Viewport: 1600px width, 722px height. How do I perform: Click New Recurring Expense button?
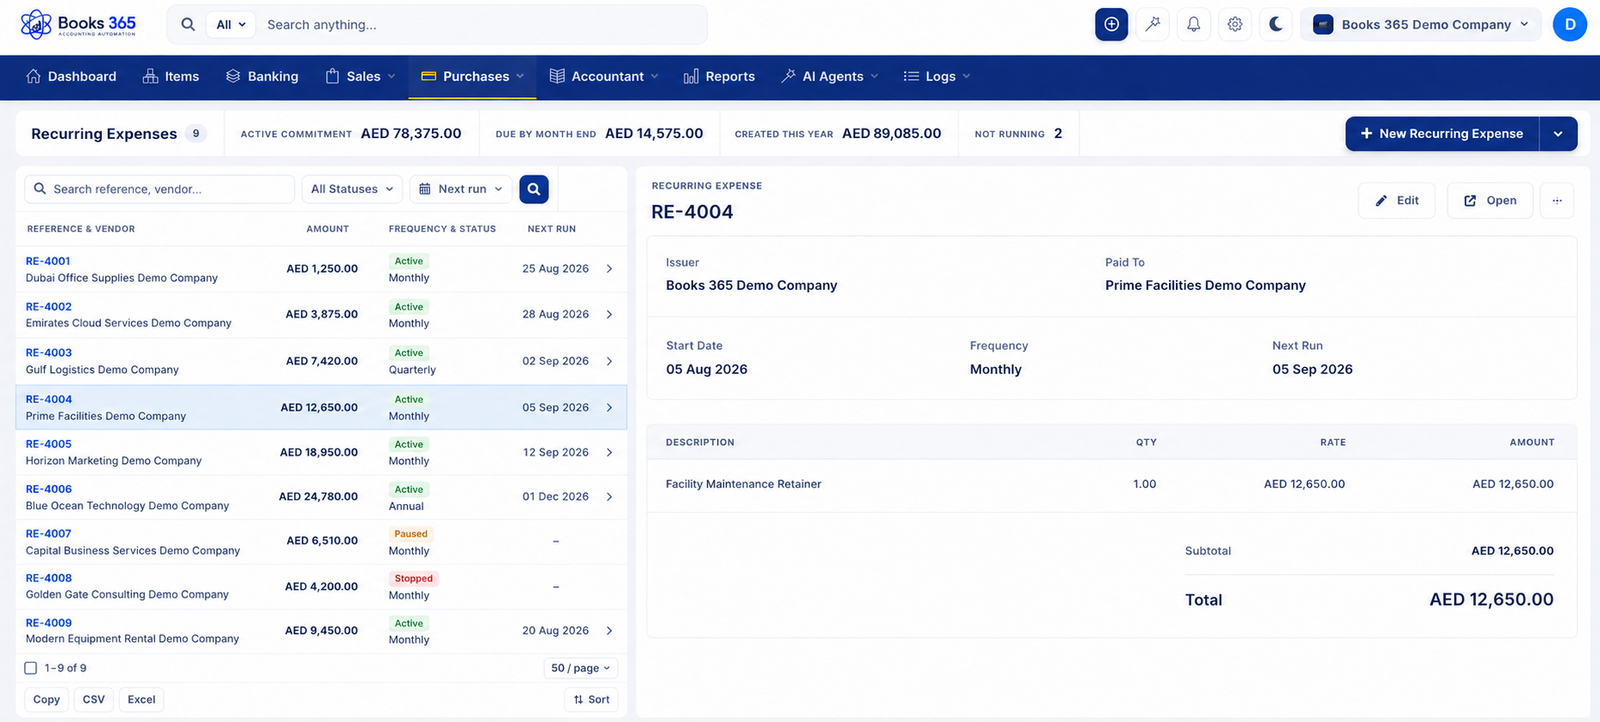1441,134
